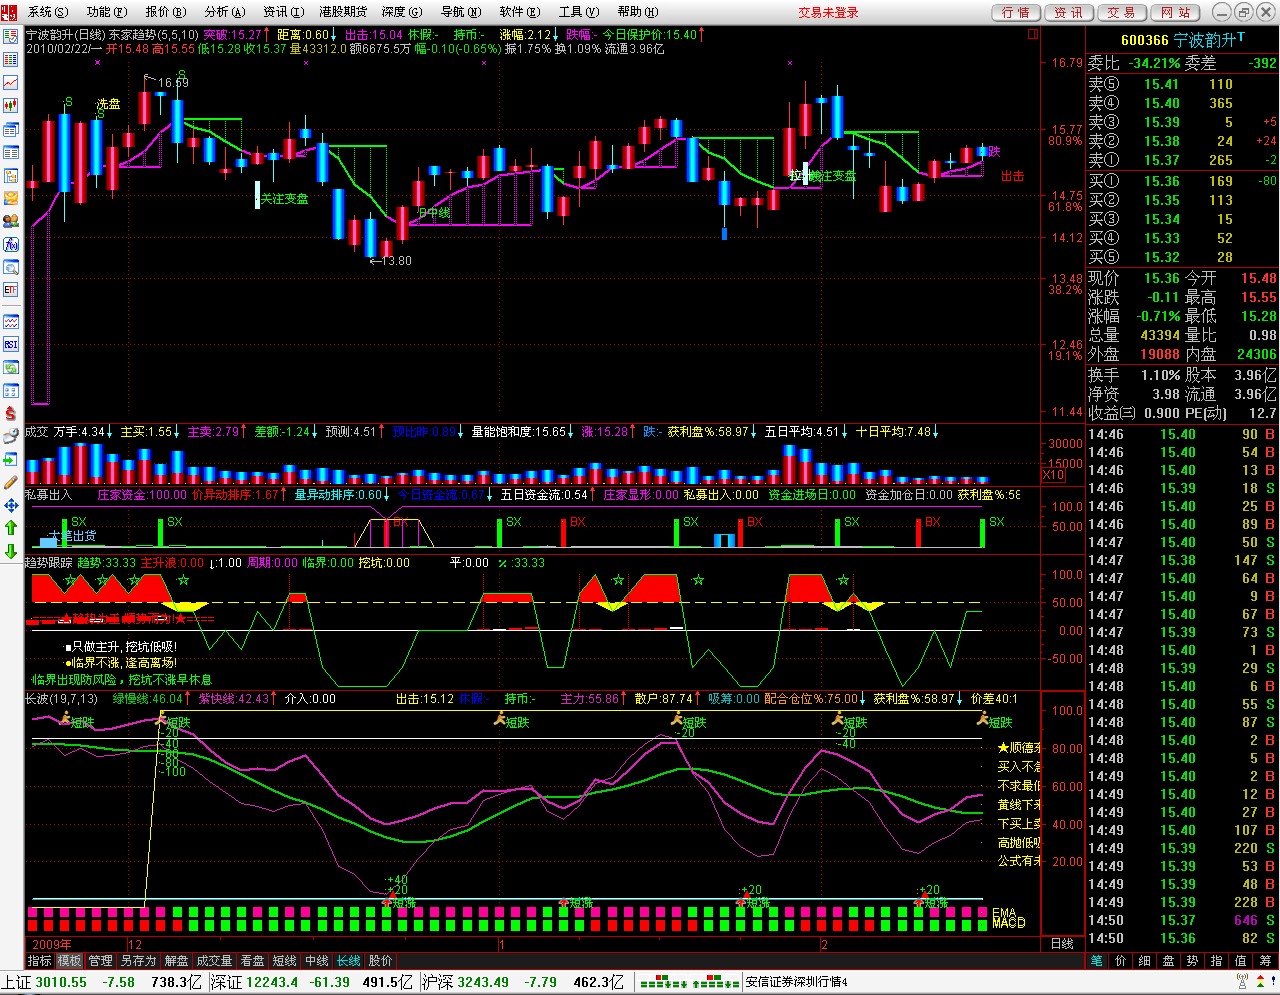This screenshot has height=995, width=1280.
Task: Click the 交易未登录 status link
Action: pos(828,12)
